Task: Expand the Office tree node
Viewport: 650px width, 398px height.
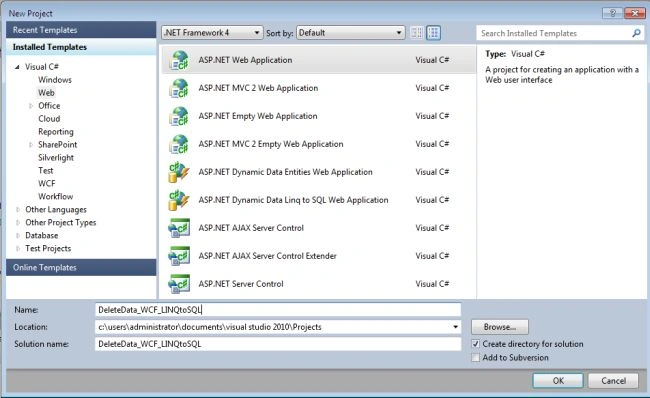Action: [31, 106]
